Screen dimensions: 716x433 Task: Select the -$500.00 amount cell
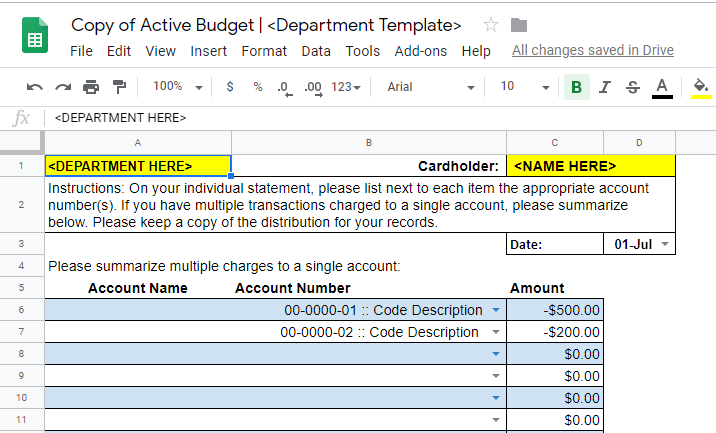[x=554, y=310]
